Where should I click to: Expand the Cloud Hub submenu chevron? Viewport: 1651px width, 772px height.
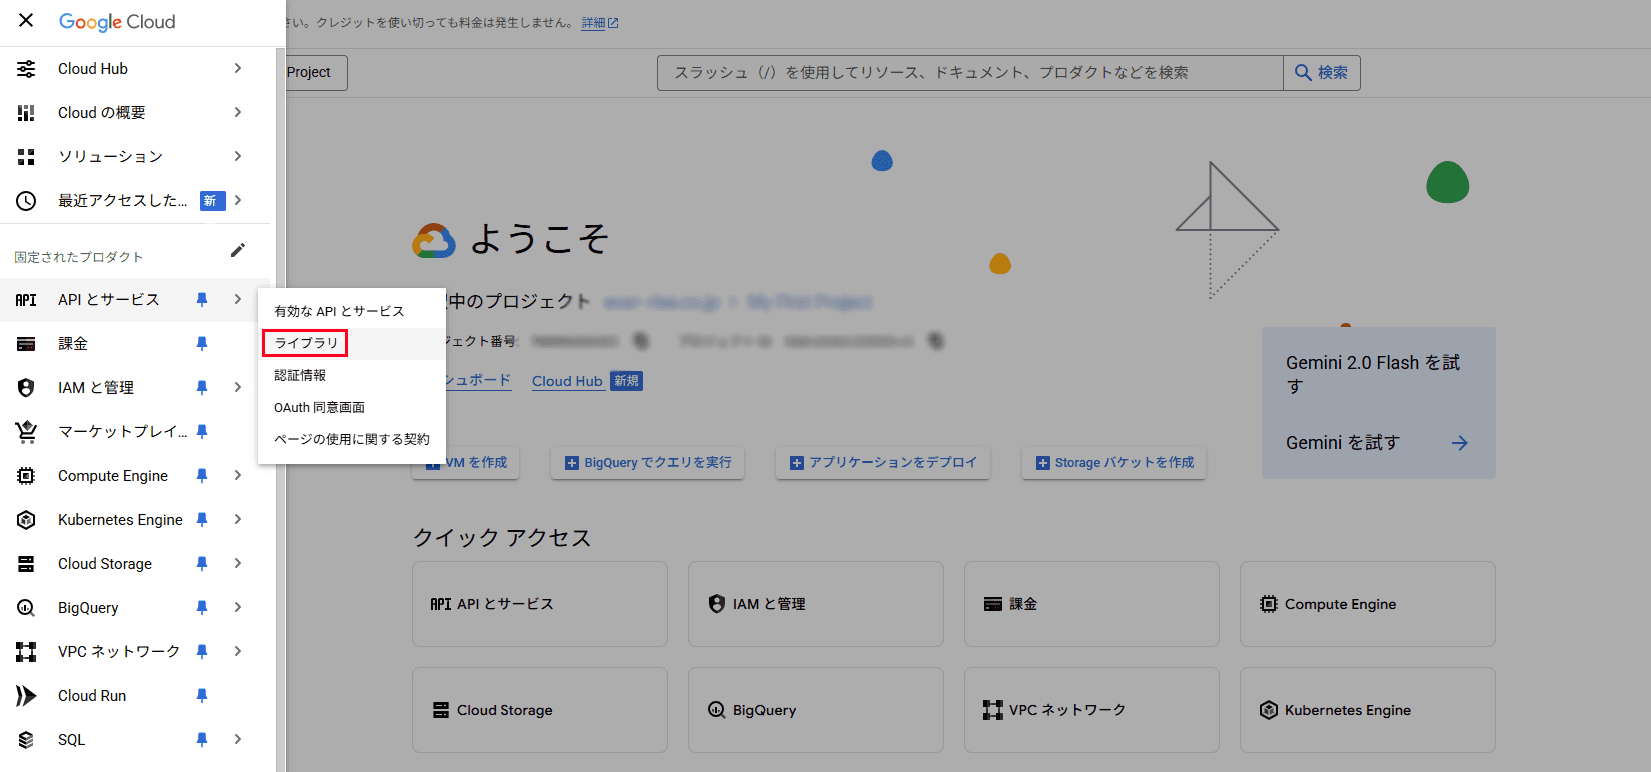238,68
